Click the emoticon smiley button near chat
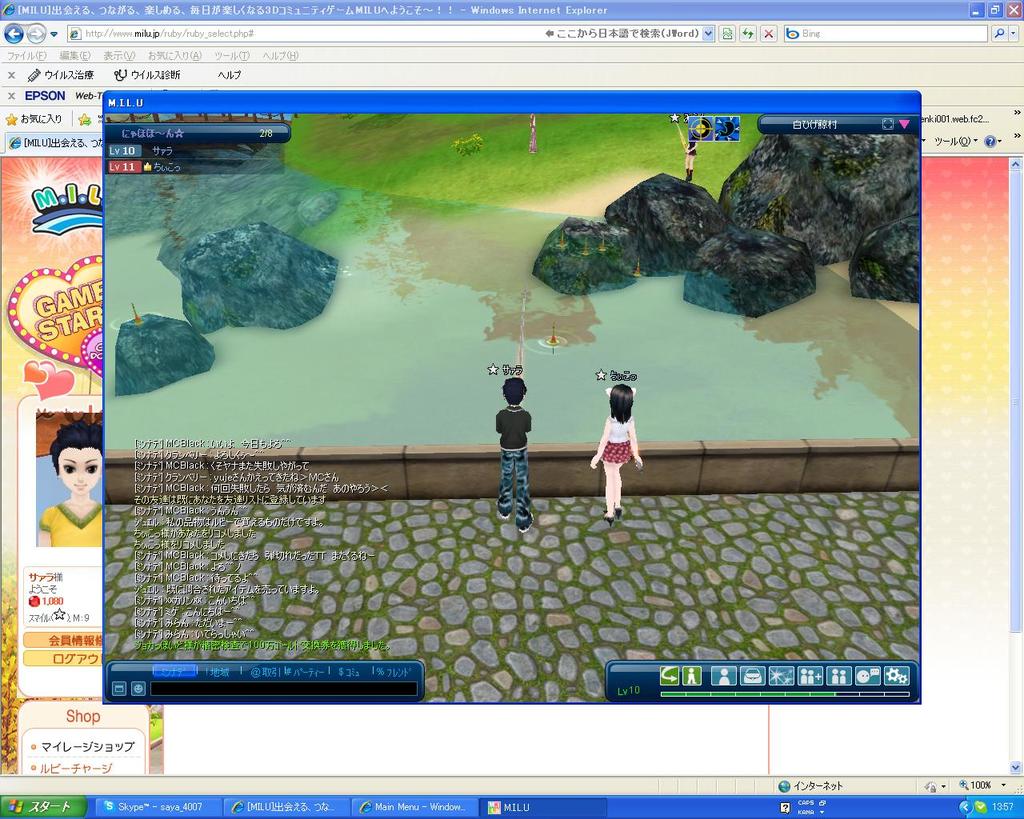The height and width of the screenshot is (819, 1024). coord(138,688)
